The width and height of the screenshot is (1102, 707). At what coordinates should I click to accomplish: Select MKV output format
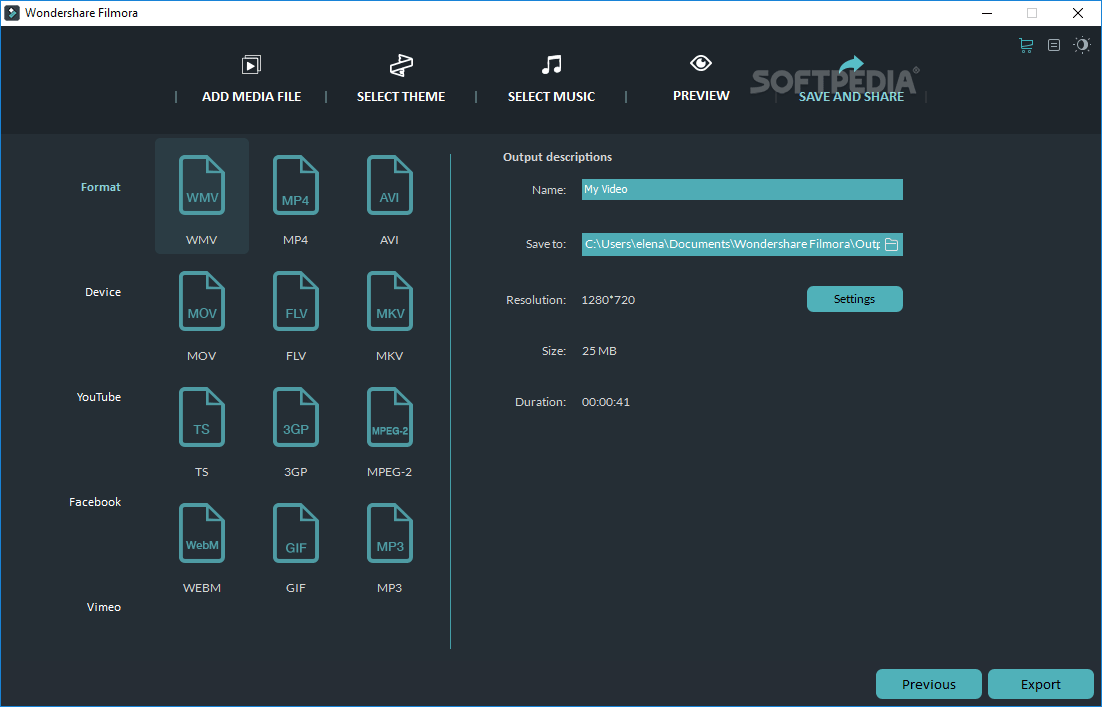(390, 301)
